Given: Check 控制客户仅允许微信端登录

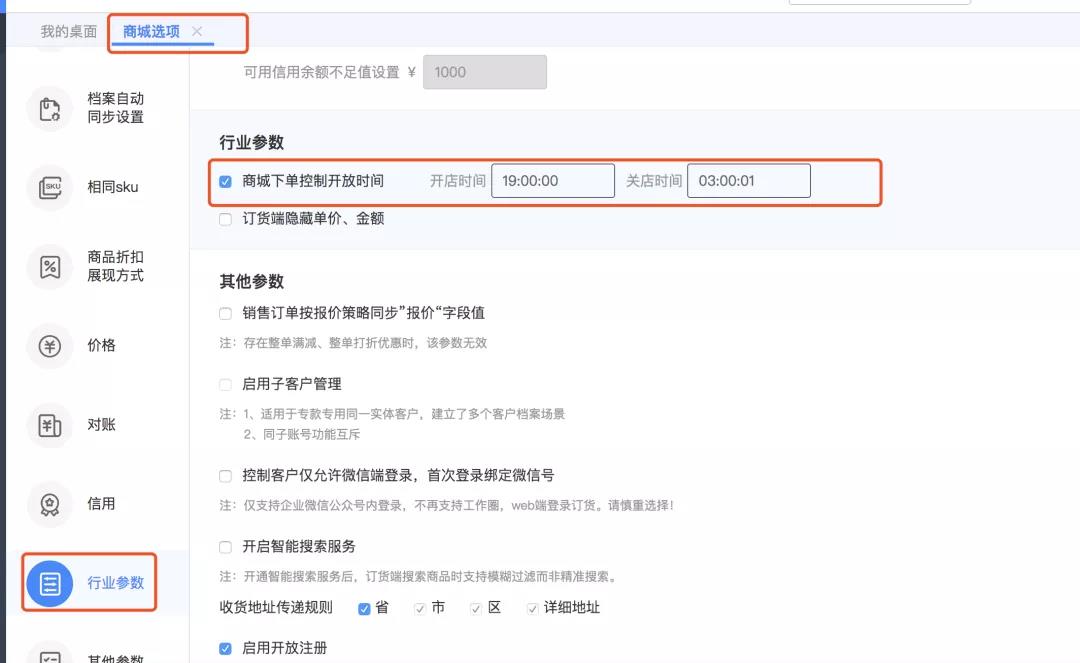Looking at the screenshot, I should pyautogui.click(x=224, y=474).
